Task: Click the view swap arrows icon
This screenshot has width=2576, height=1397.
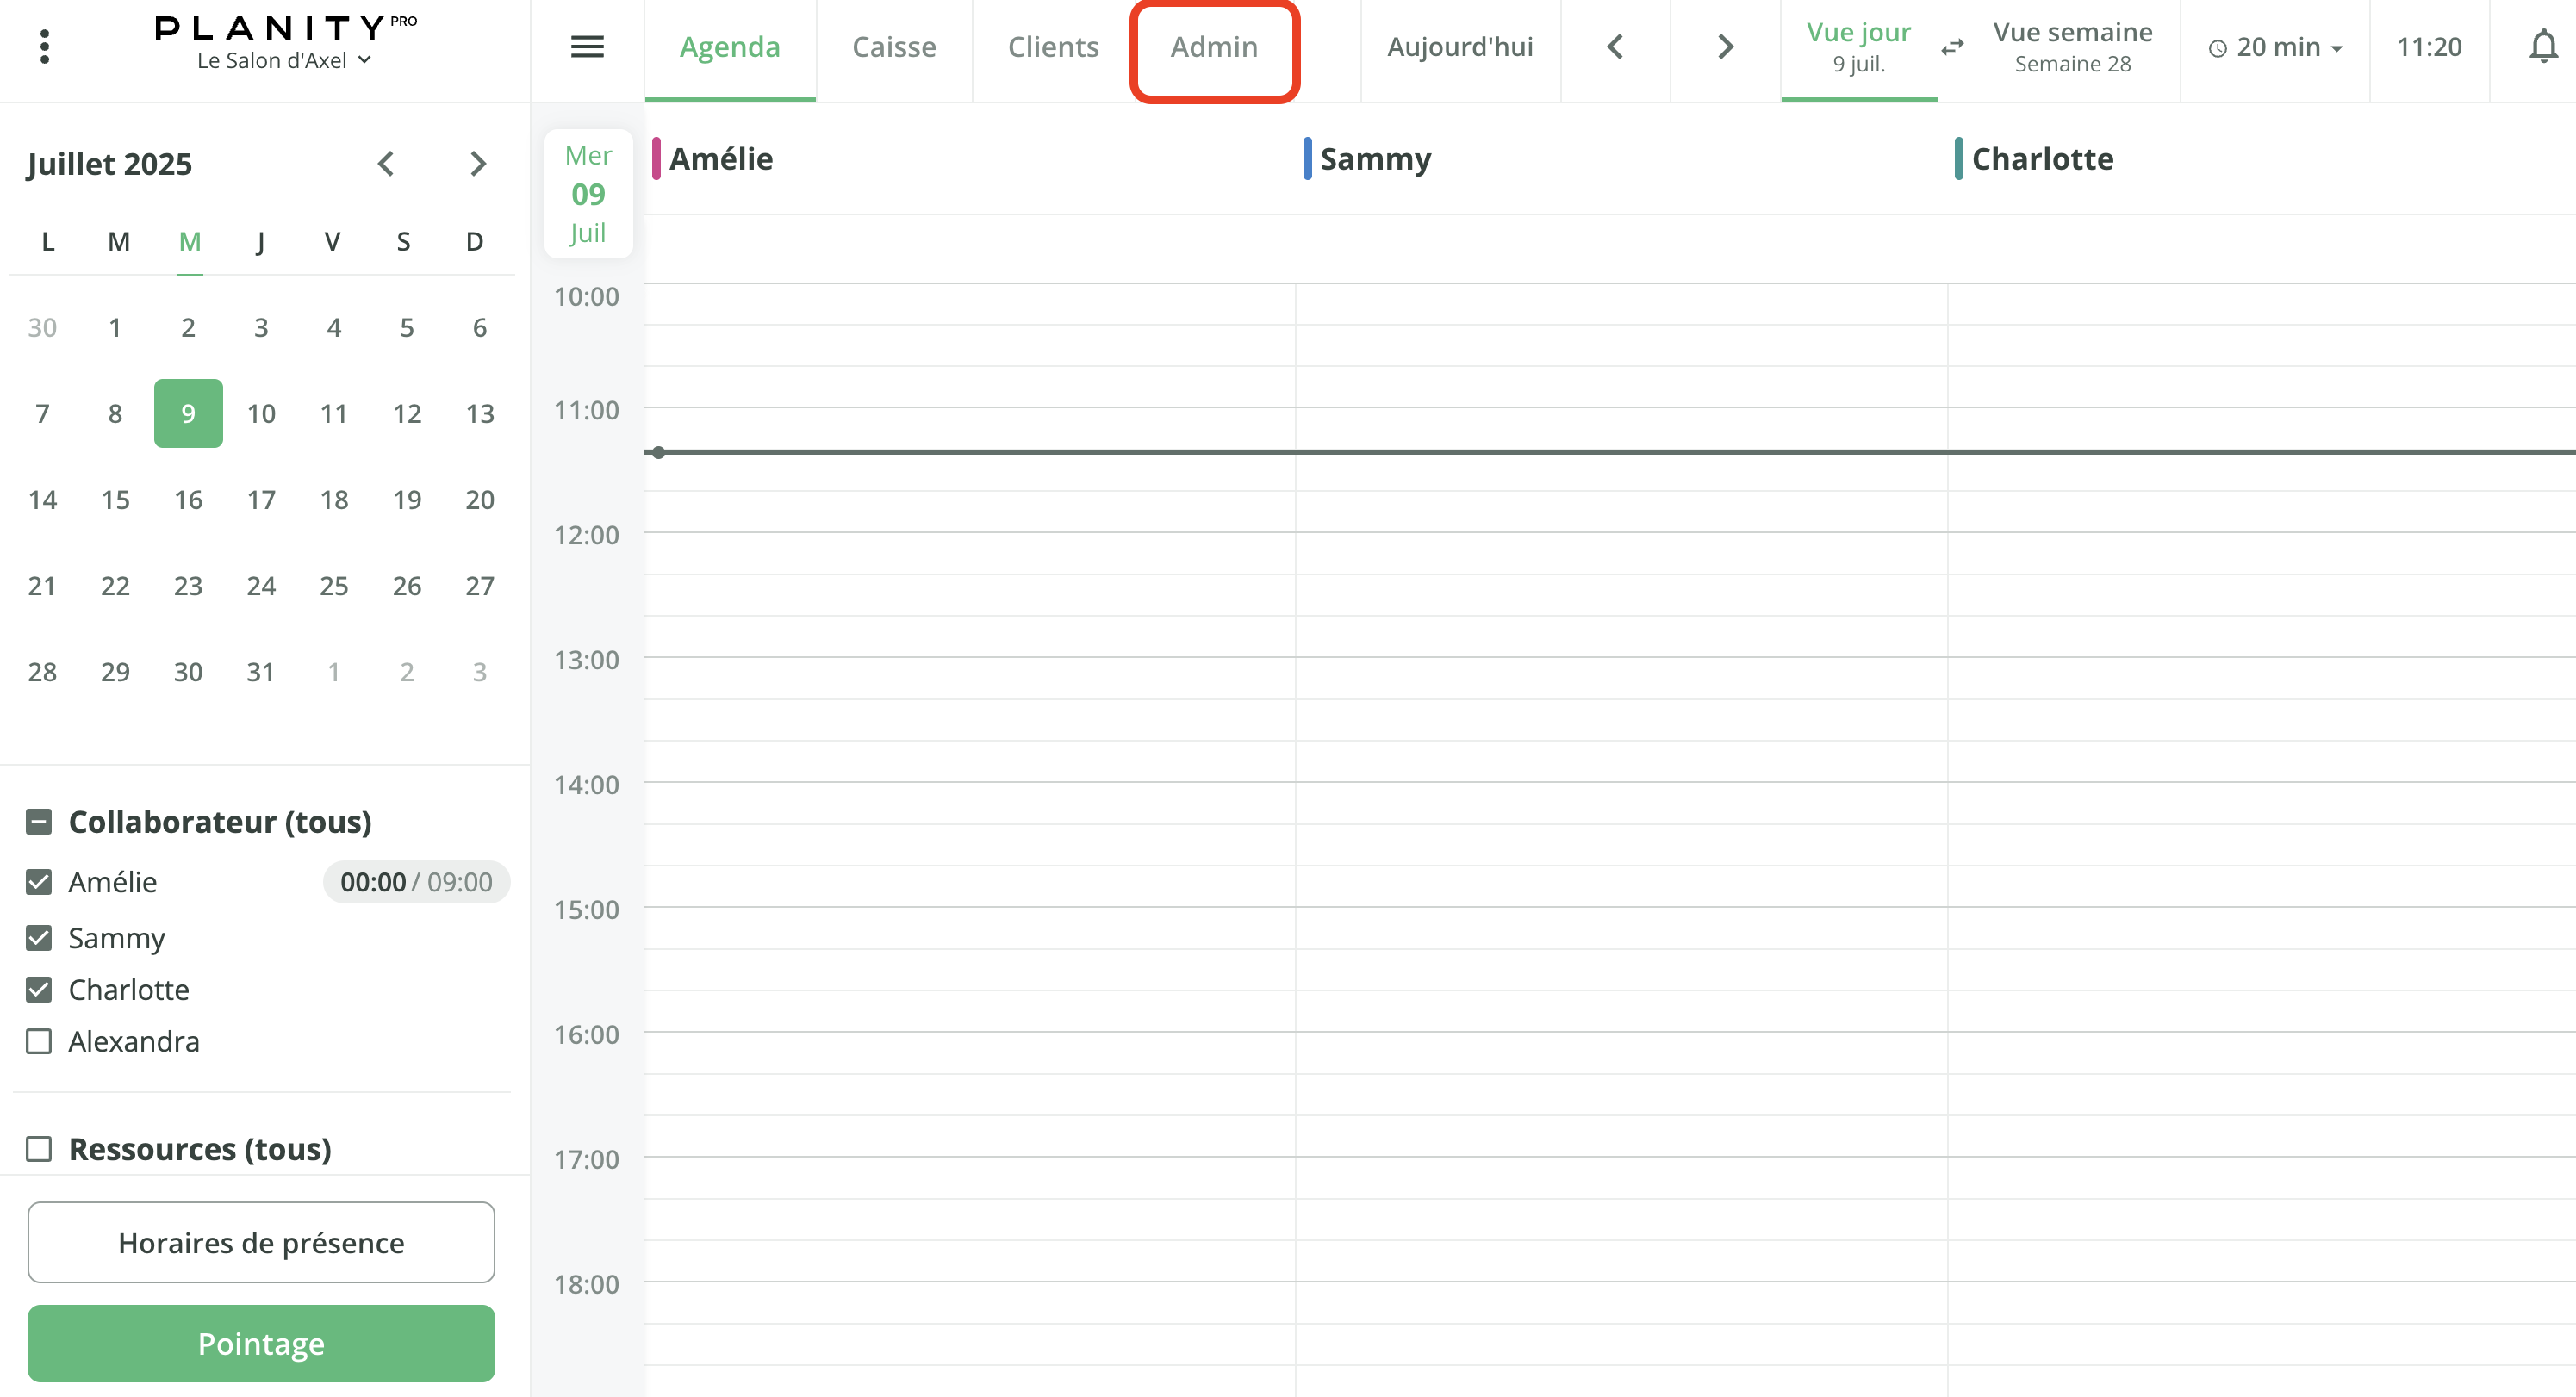Action: [1952, 47]
